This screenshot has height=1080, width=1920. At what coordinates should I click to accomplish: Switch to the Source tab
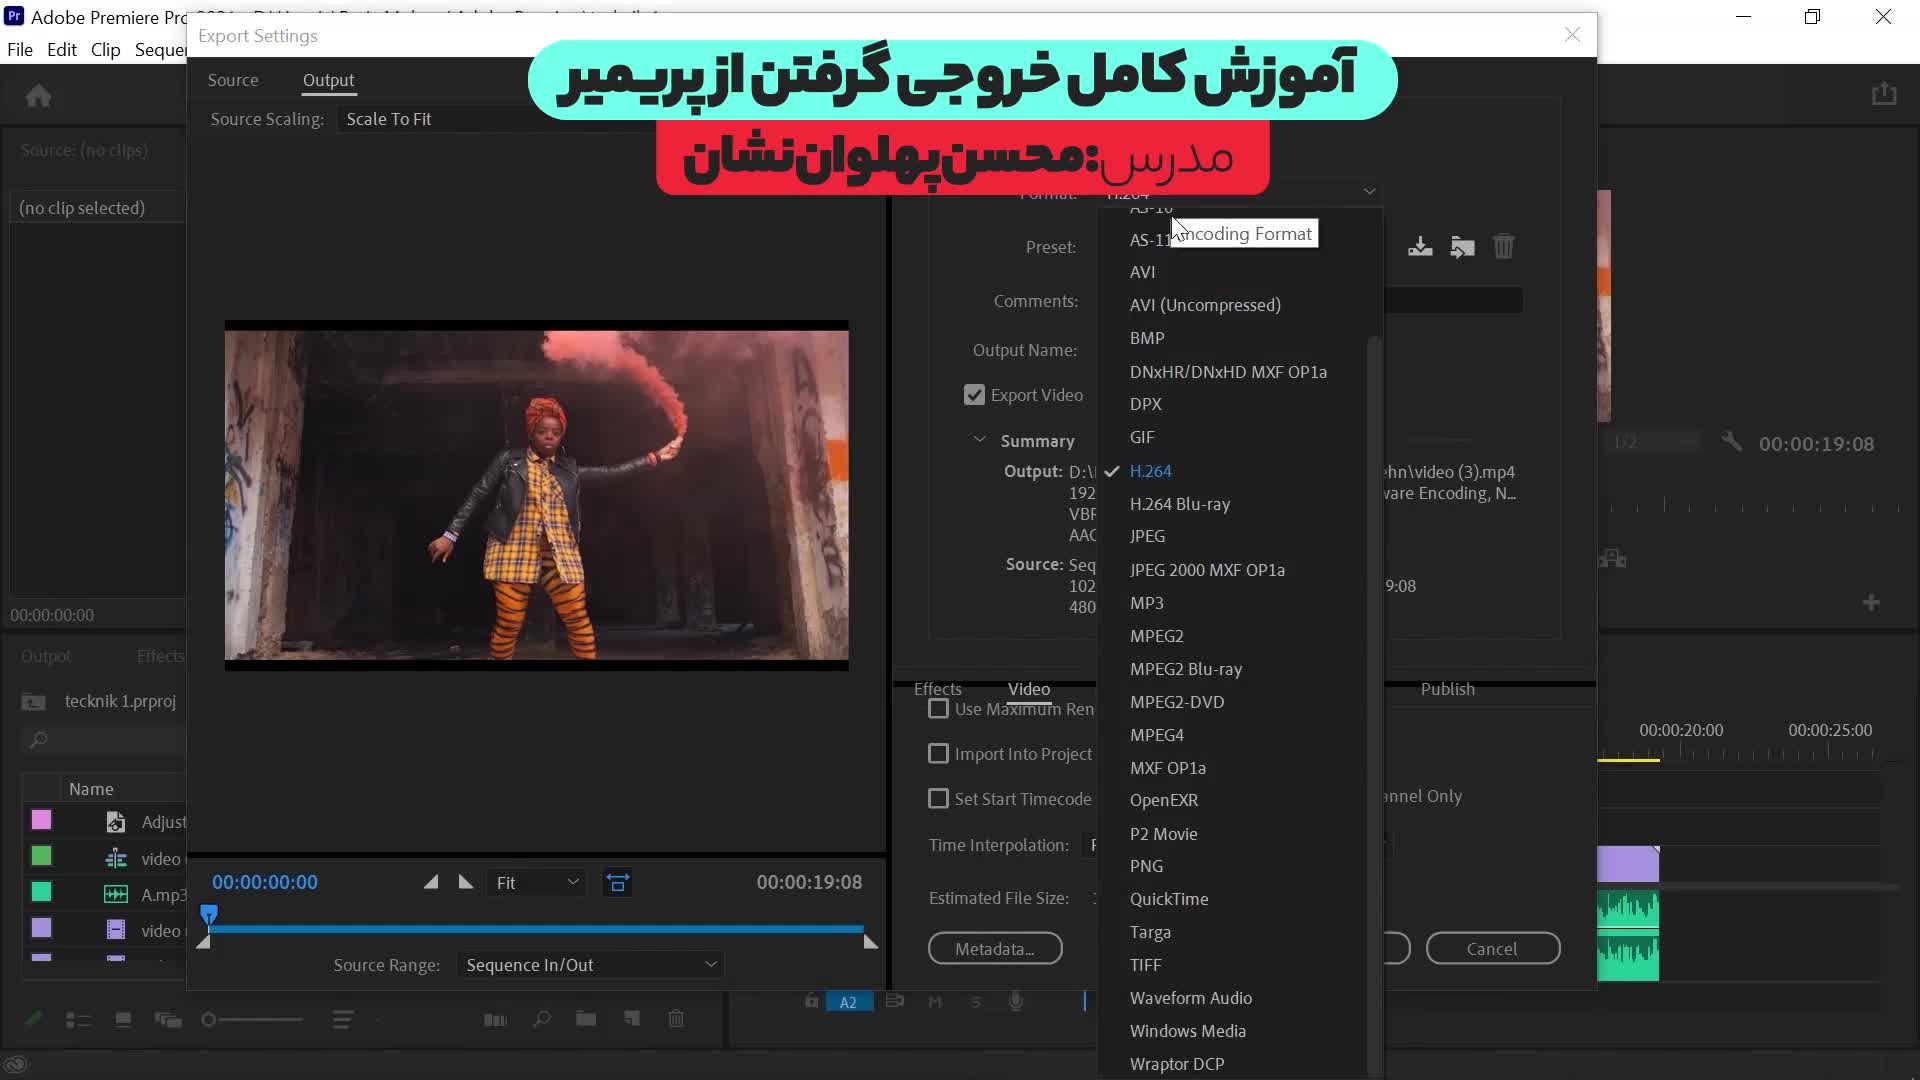[232, 80]
